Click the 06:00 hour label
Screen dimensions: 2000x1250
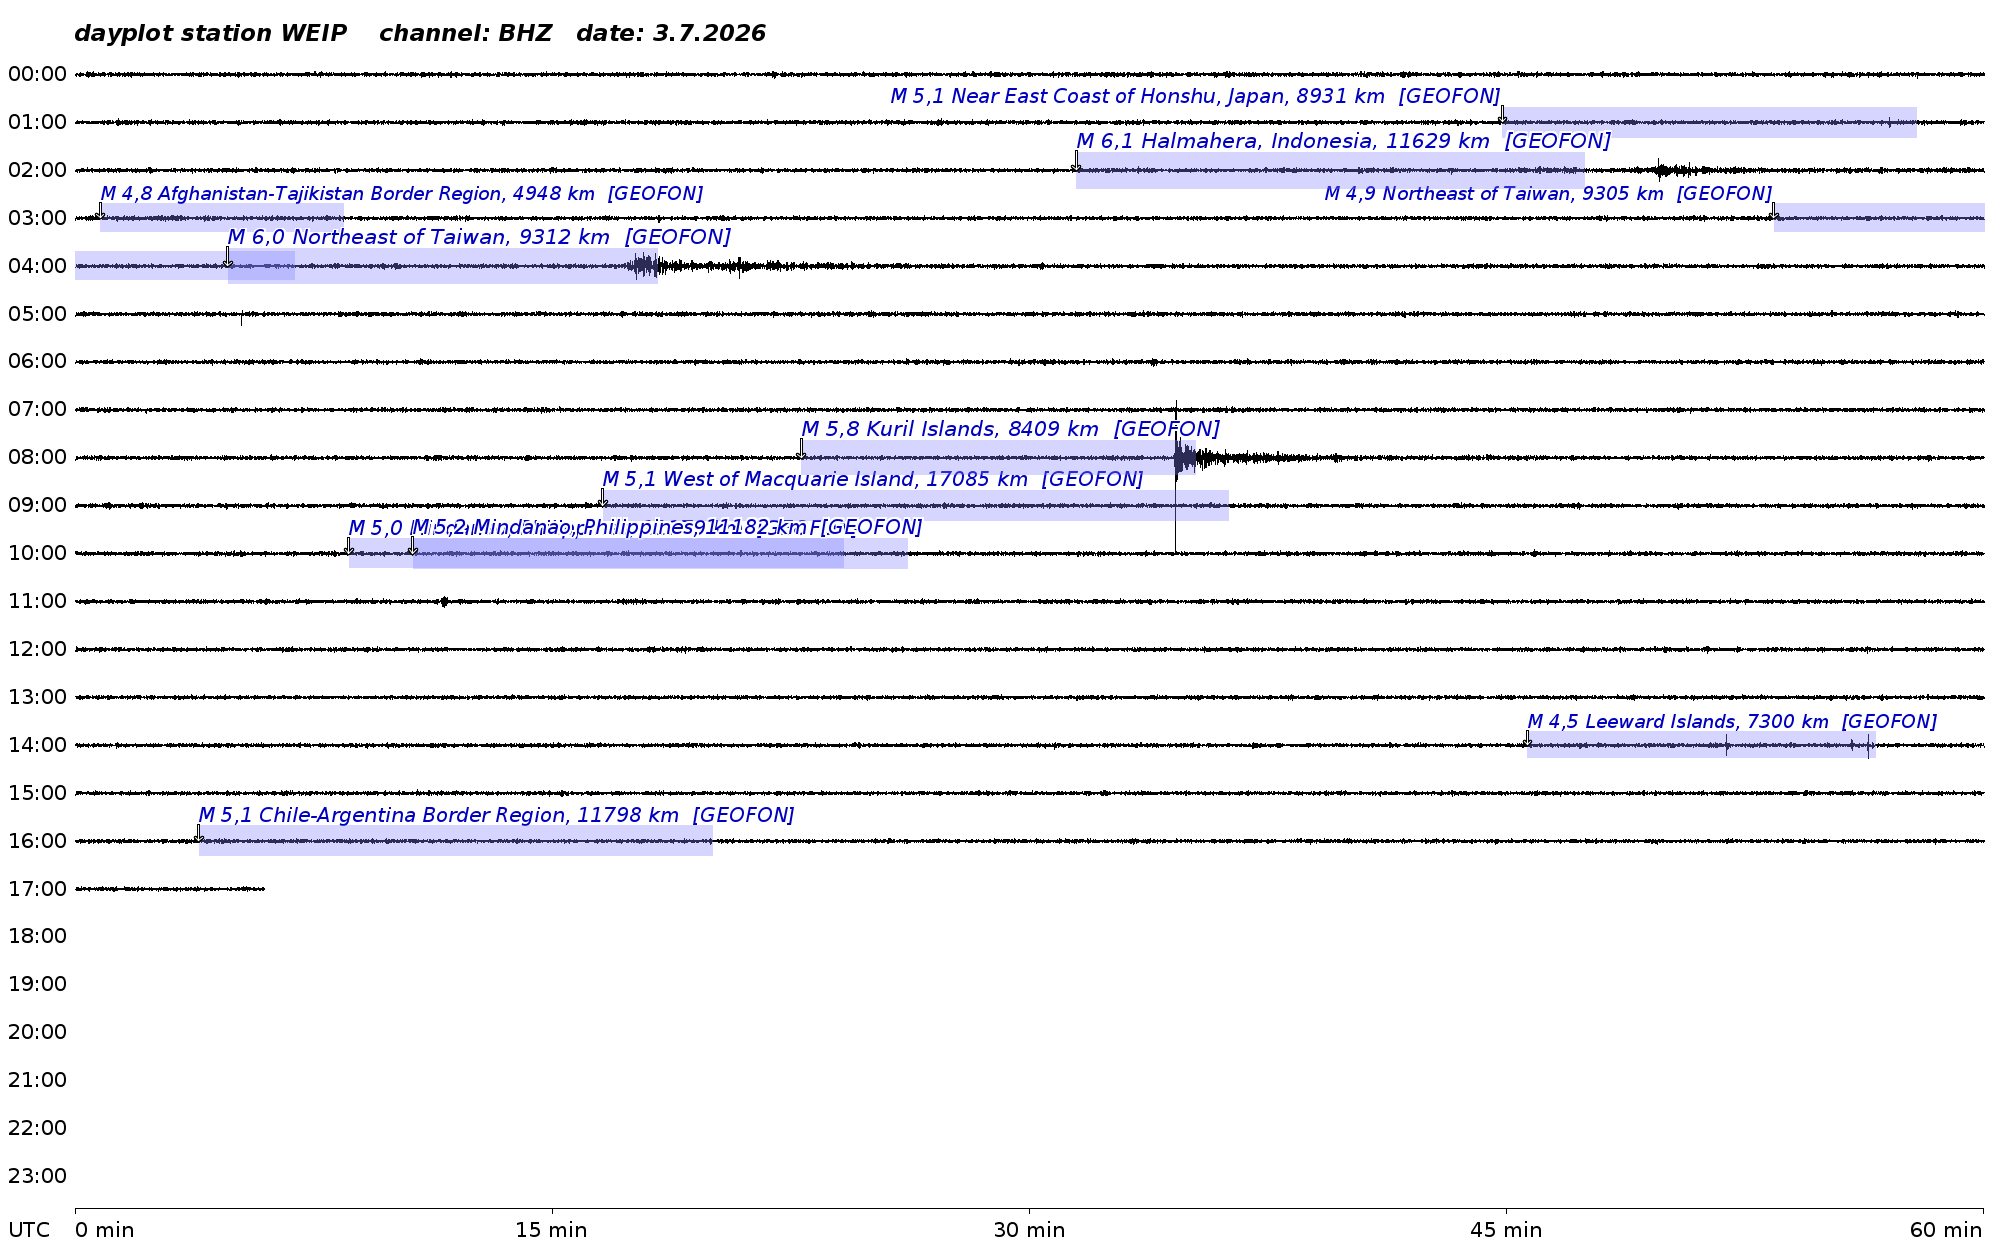pyautogui.click(x=37, y=361)
